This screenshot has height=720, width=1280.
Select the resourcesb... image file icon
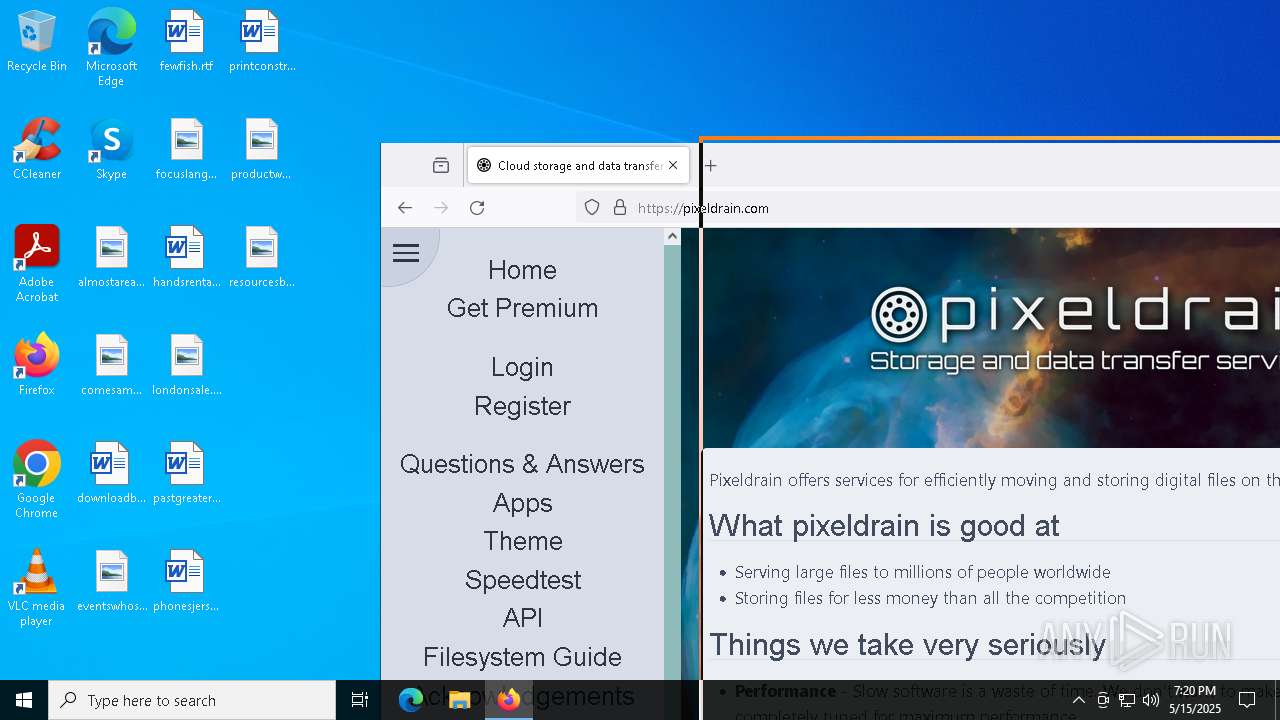pos(261,258)
